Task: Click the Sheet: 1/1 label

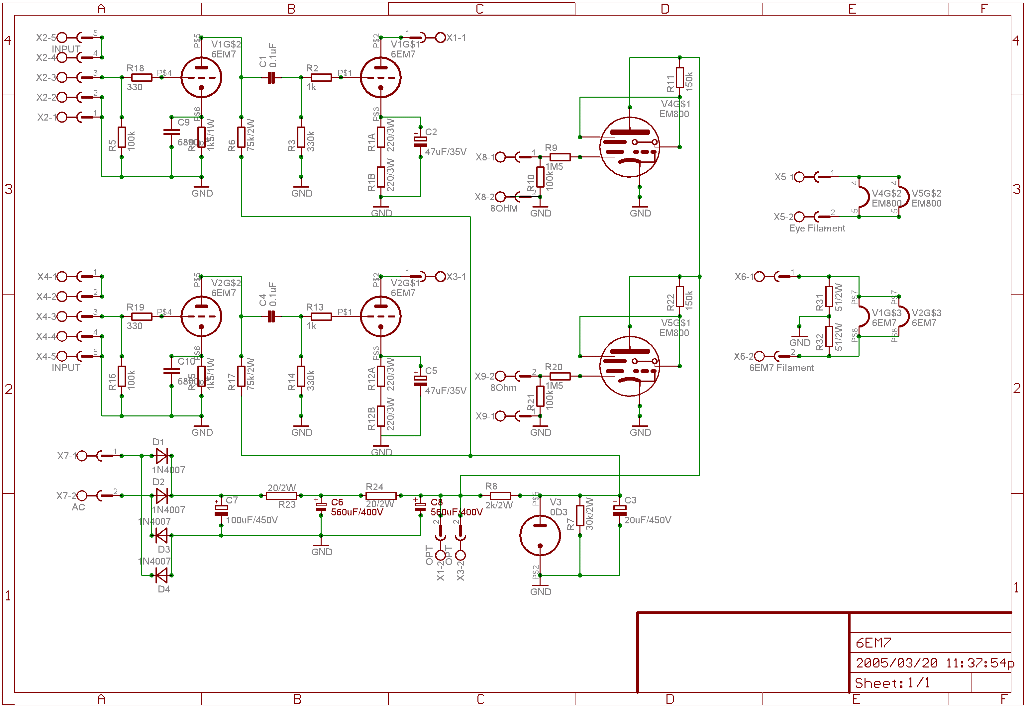Action: point(892,683)
